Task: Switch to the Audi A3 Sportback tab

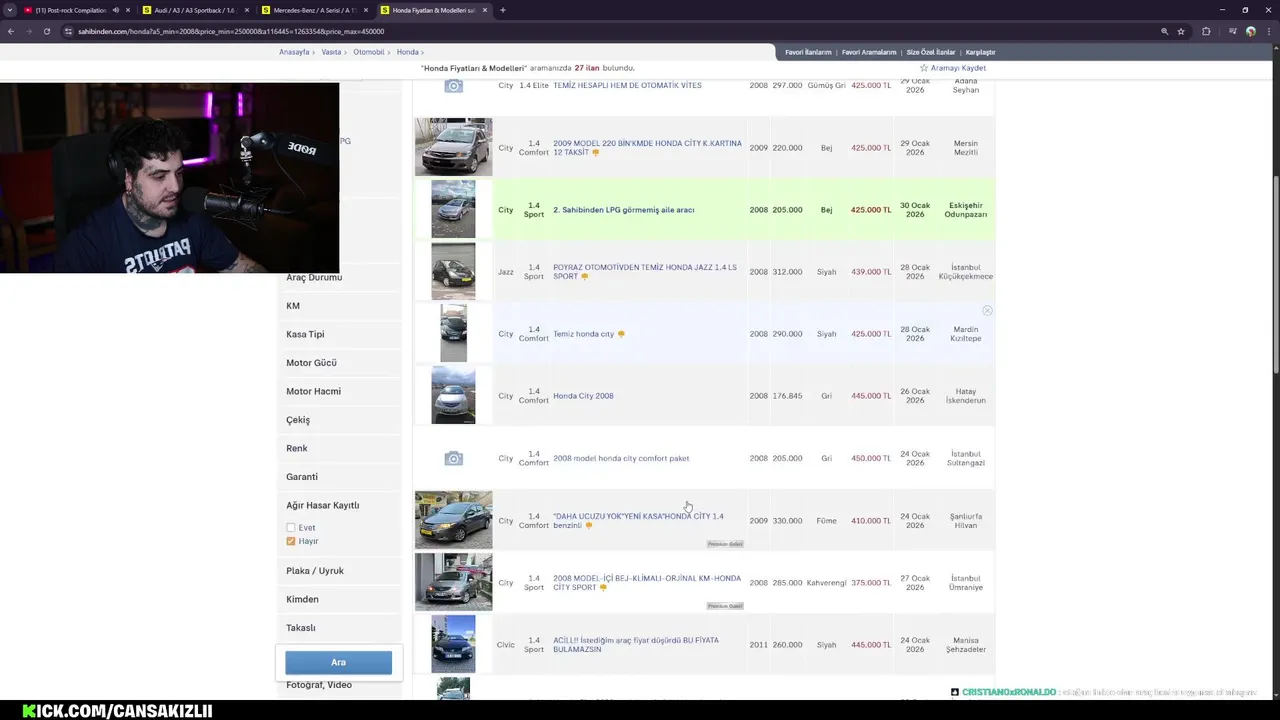Action: tap(195, 10)
